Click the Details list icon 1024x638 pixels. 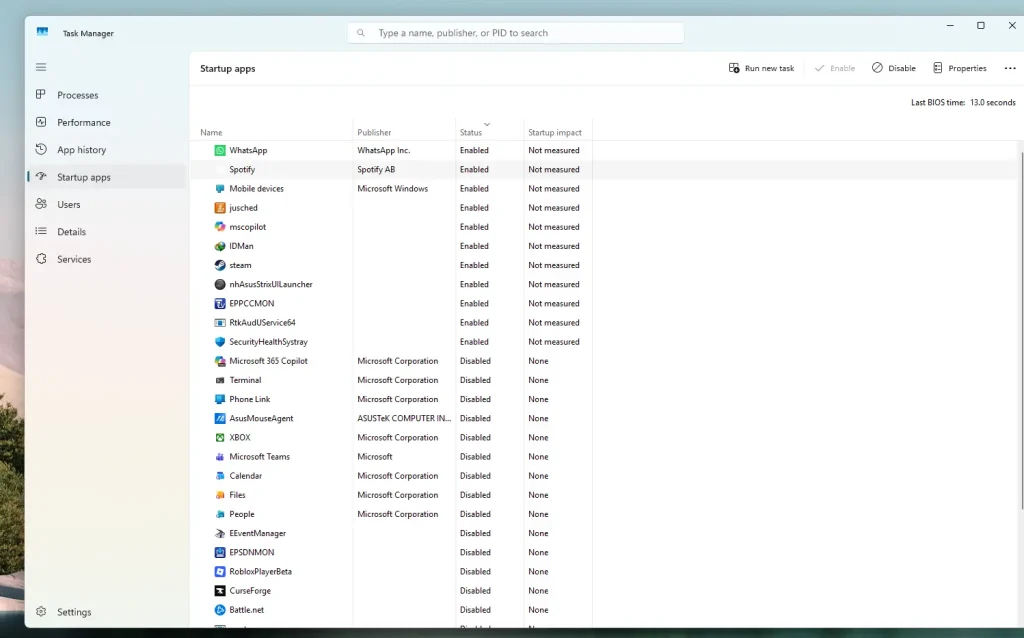[41, 231]
